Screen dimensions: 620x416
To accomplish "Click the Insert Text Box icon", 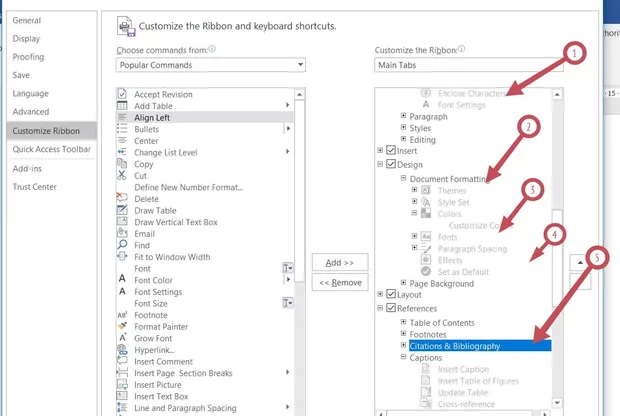I will point(122,396).
